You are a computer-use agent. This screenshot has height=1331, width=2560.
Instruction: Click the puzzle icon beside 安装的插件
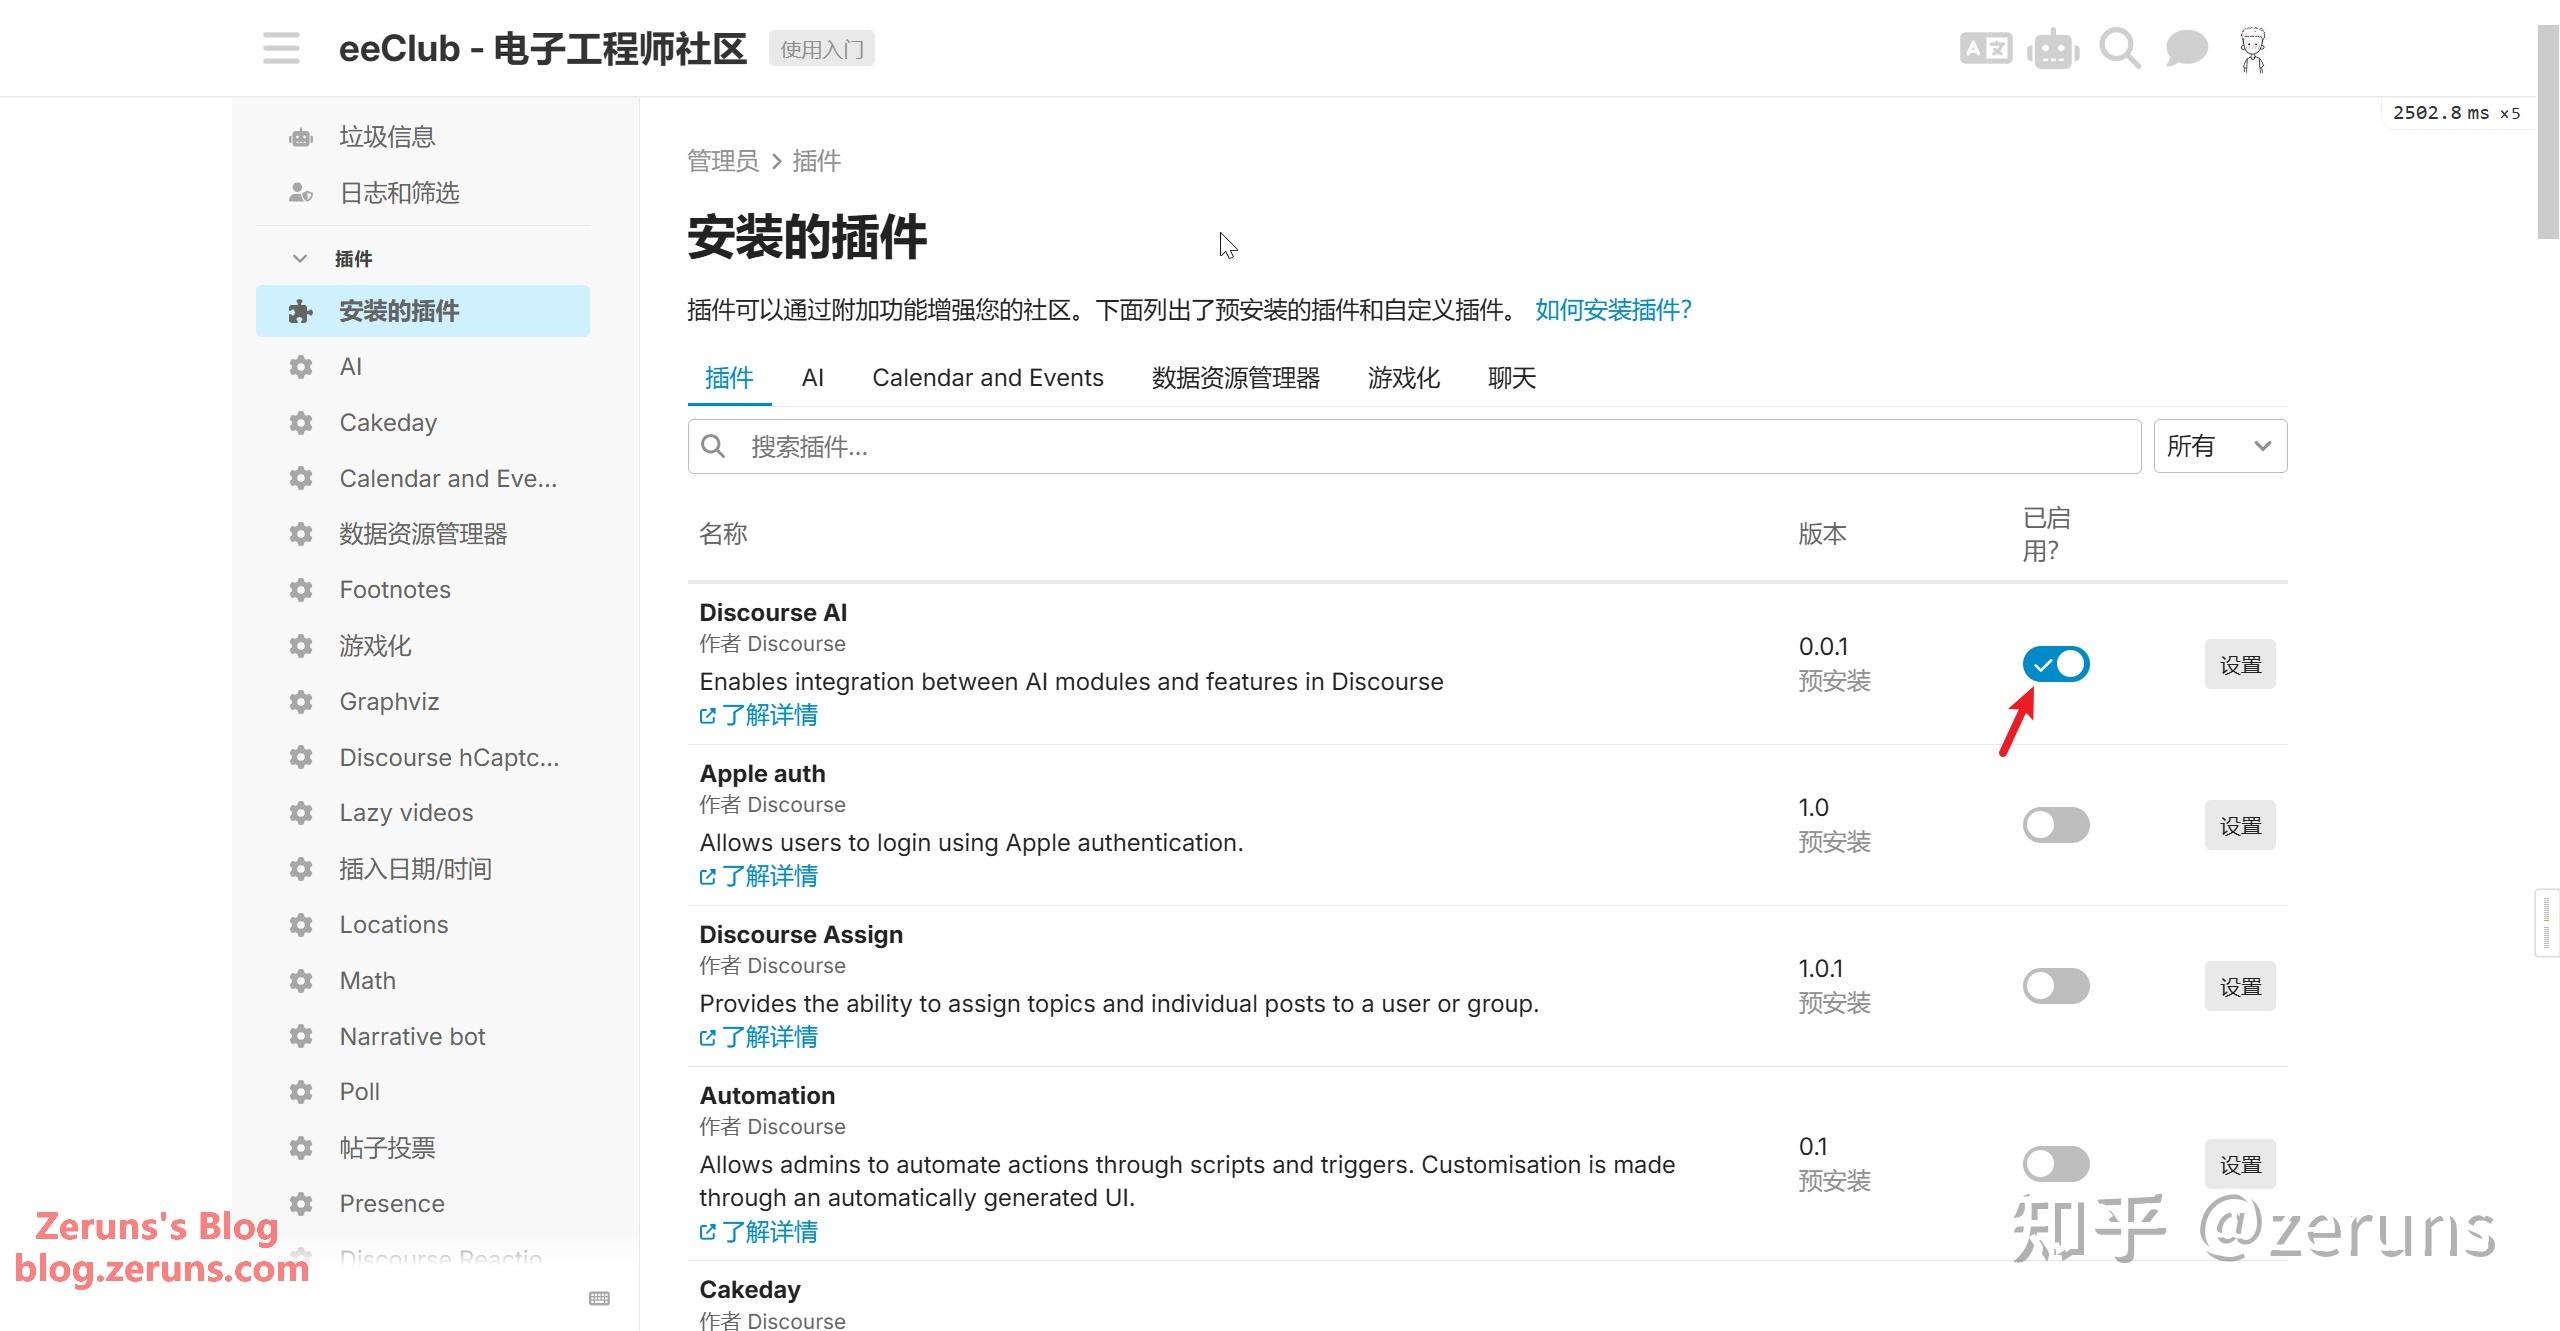tap(299, 311)
